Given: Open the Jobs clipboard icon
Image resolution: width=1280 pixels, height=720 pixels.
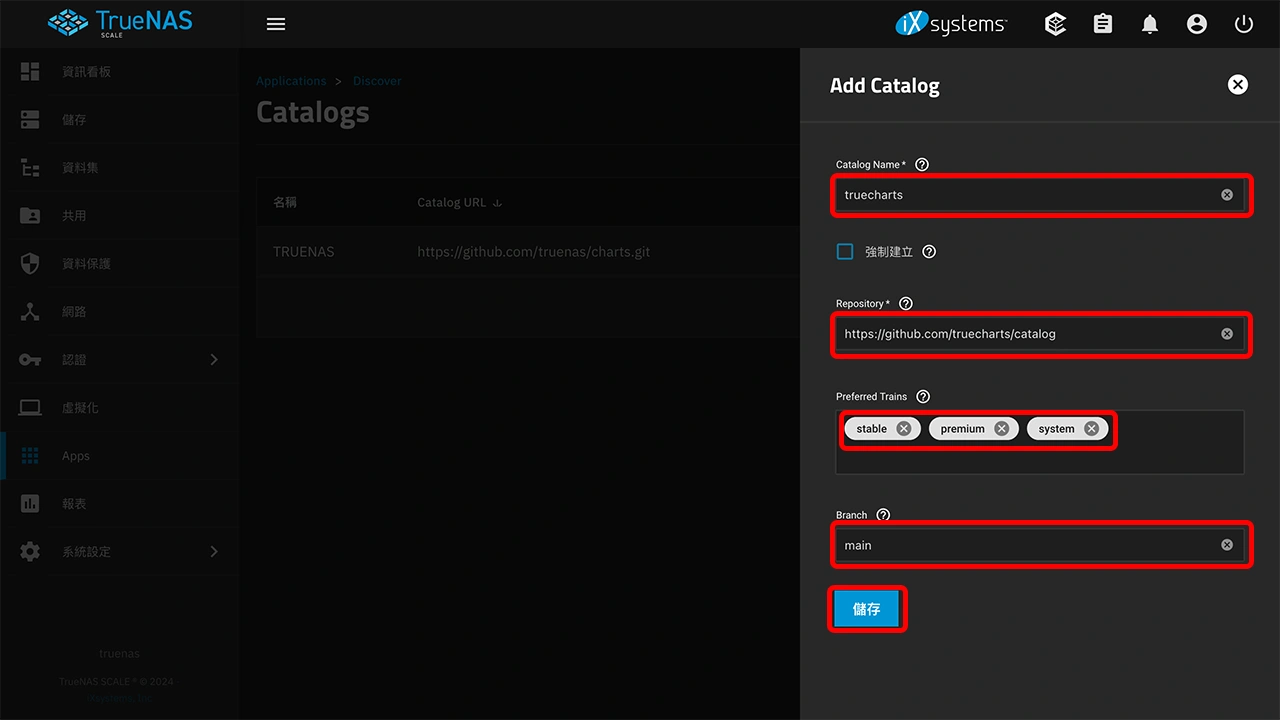Looking at the screenshot, I should pyautogui.click(x=1102, y=24).
